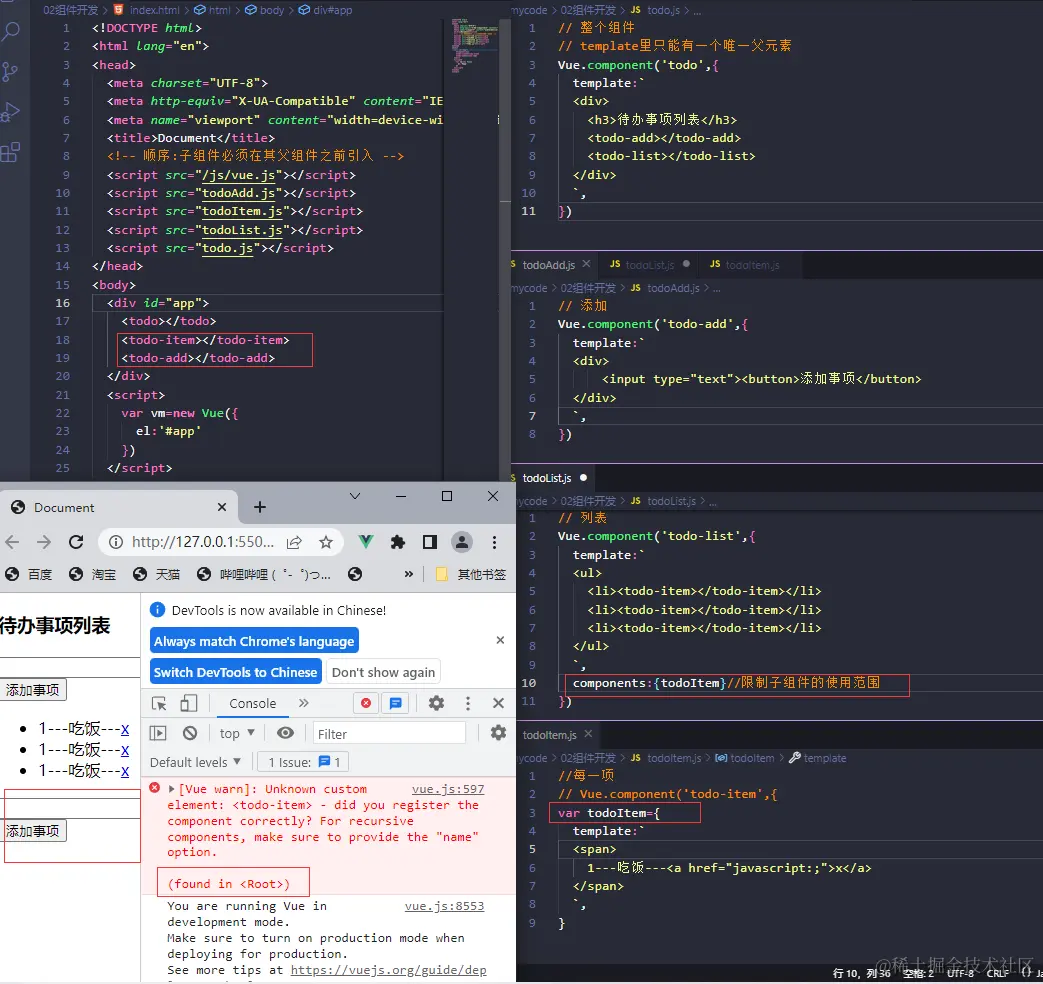Open the Chrome three-dot menu
Image resolution: width=1043 pixels, height=984 pixels.
[x=494, y=542]
